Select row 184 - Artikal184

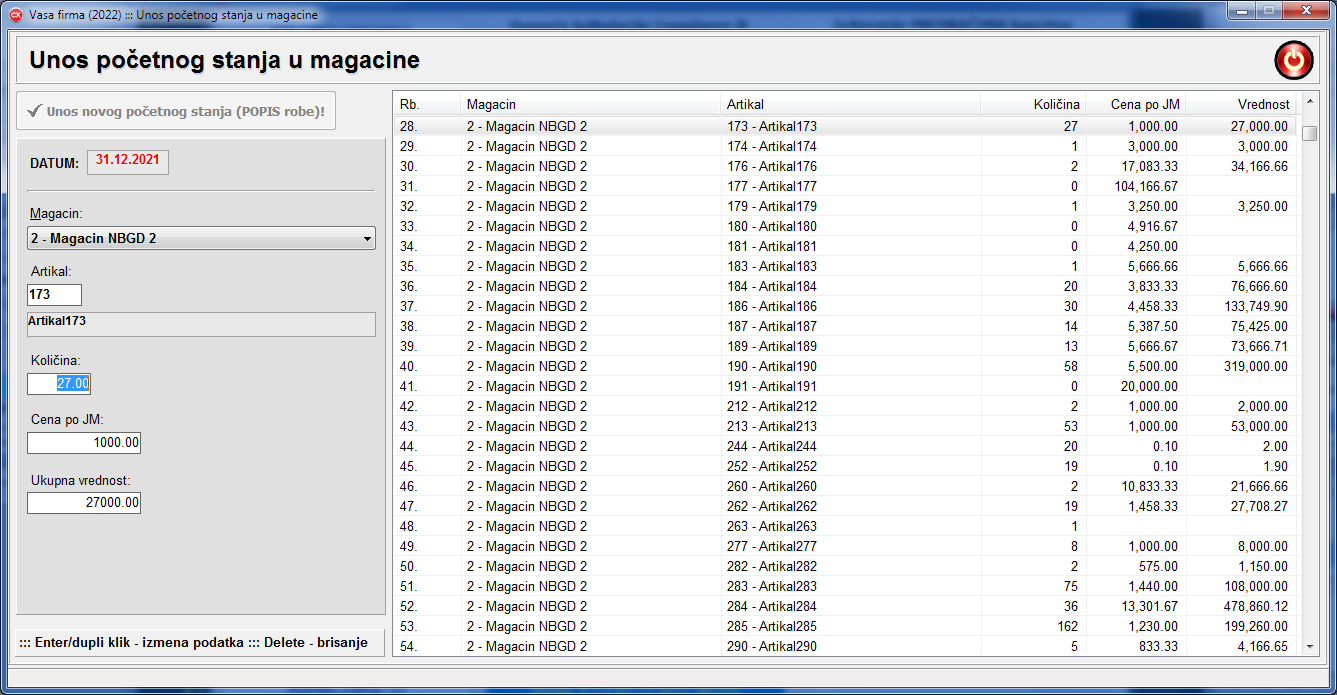click(845, 286)
